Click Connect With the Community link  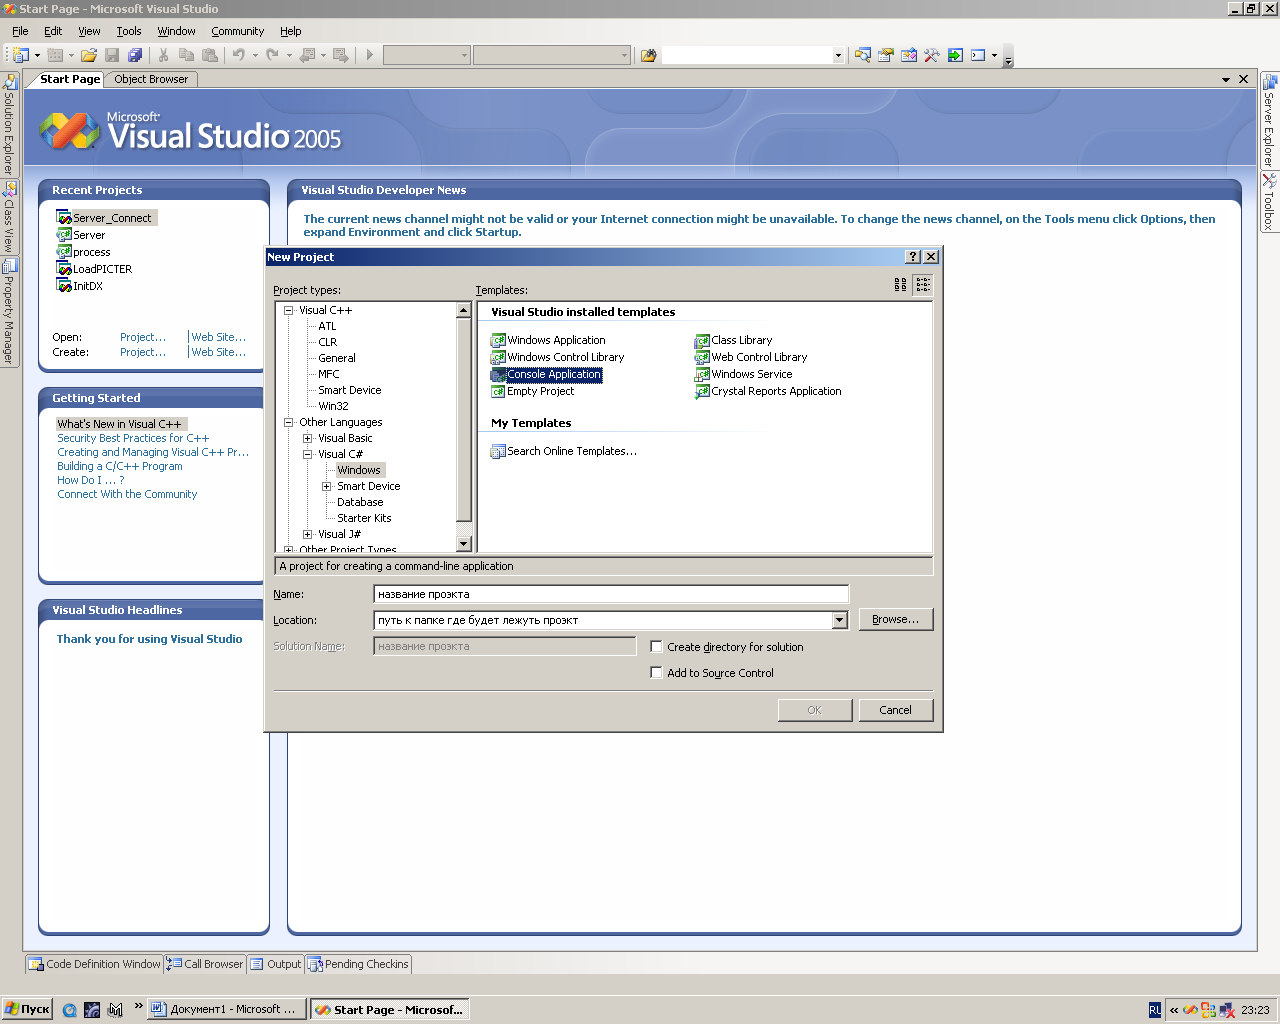pos(127,494)
